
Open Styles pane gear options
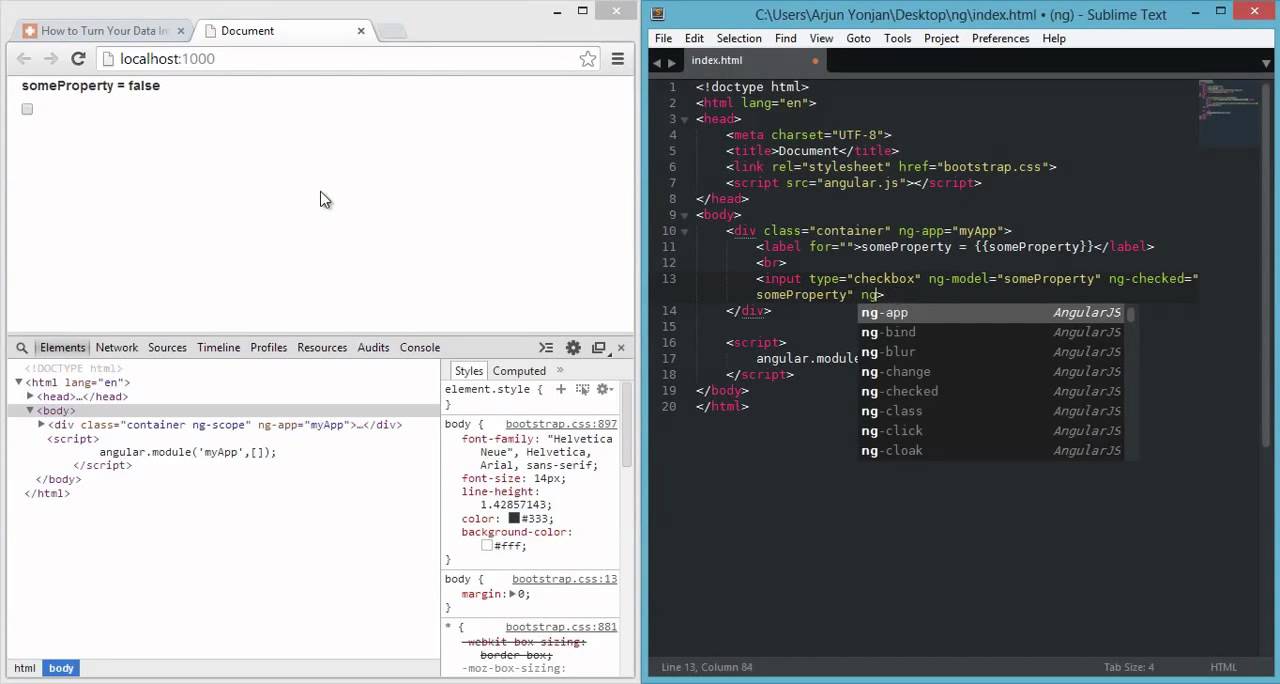tap(603, 389)
